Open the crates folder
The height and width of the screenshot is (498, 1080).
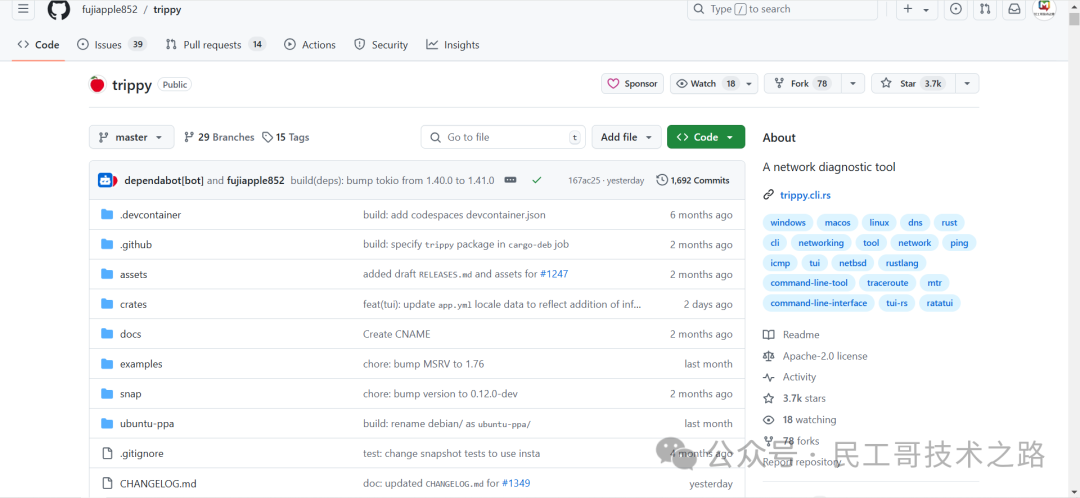coord(133,304)
